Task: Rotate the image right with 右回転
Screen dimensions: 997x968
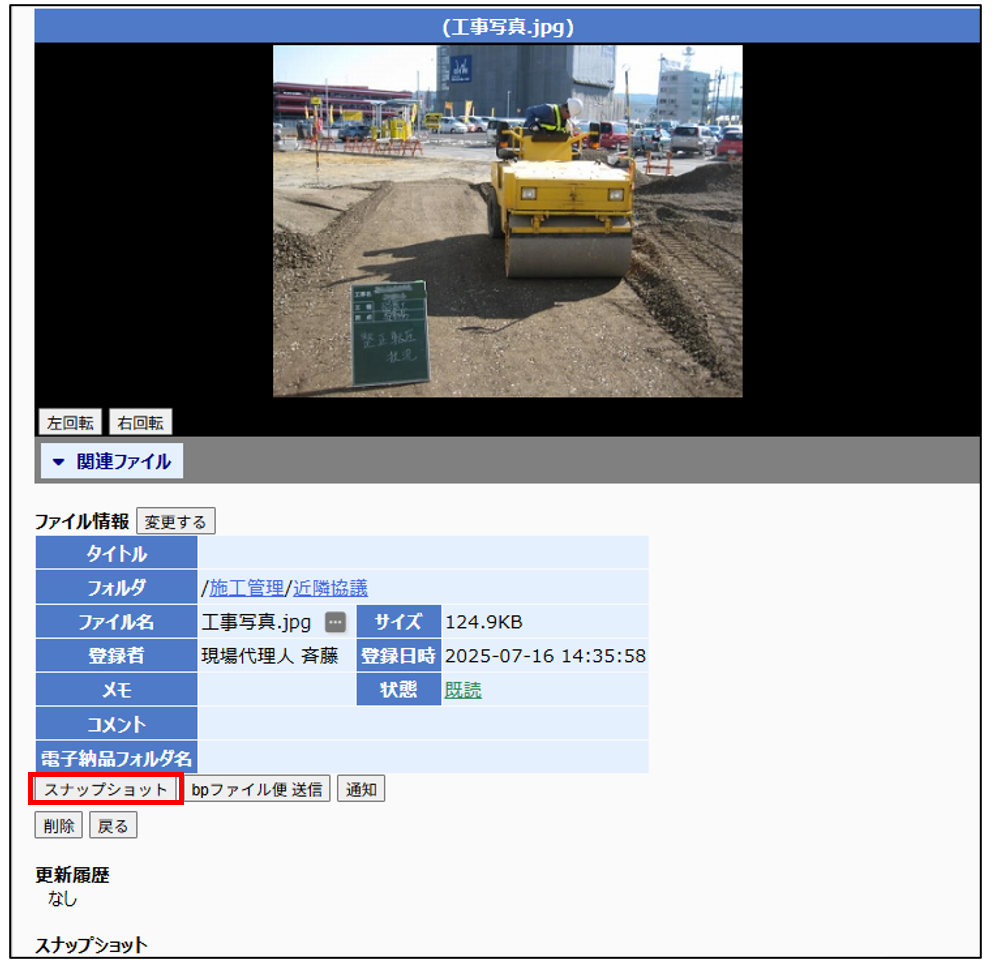Action: point(140,423)
